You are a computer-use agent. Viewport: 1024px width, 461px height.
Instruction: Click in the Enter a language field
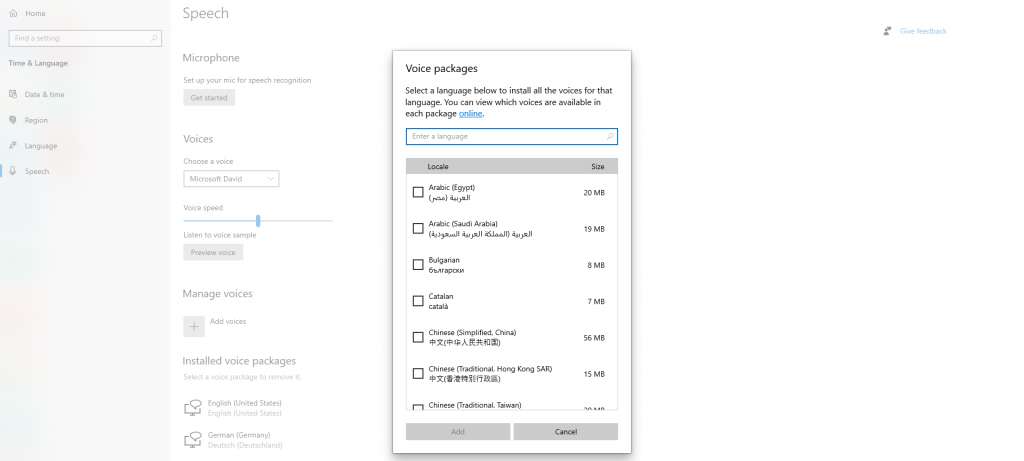click(511, 136)
